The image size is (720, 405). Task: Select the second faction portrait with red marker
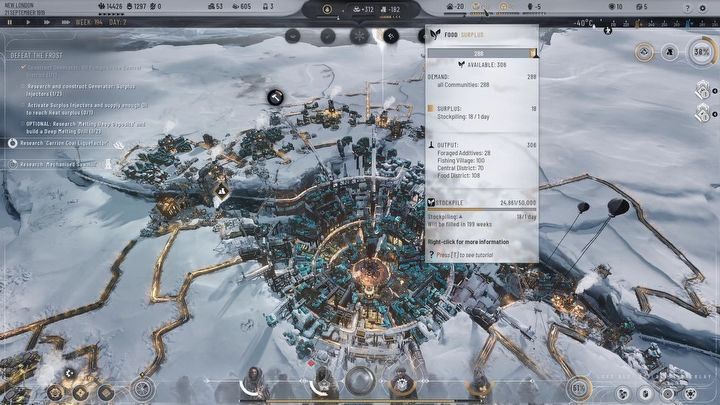coord(323,383)
